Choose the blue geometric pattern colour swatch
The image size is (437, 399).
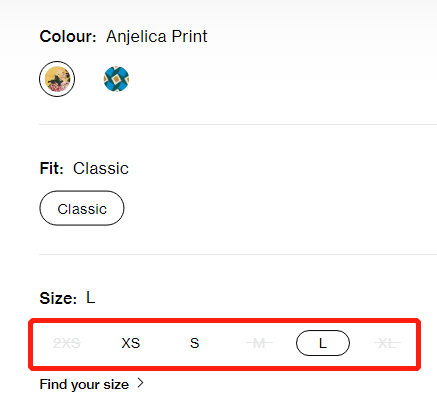(x=116, y=79)
